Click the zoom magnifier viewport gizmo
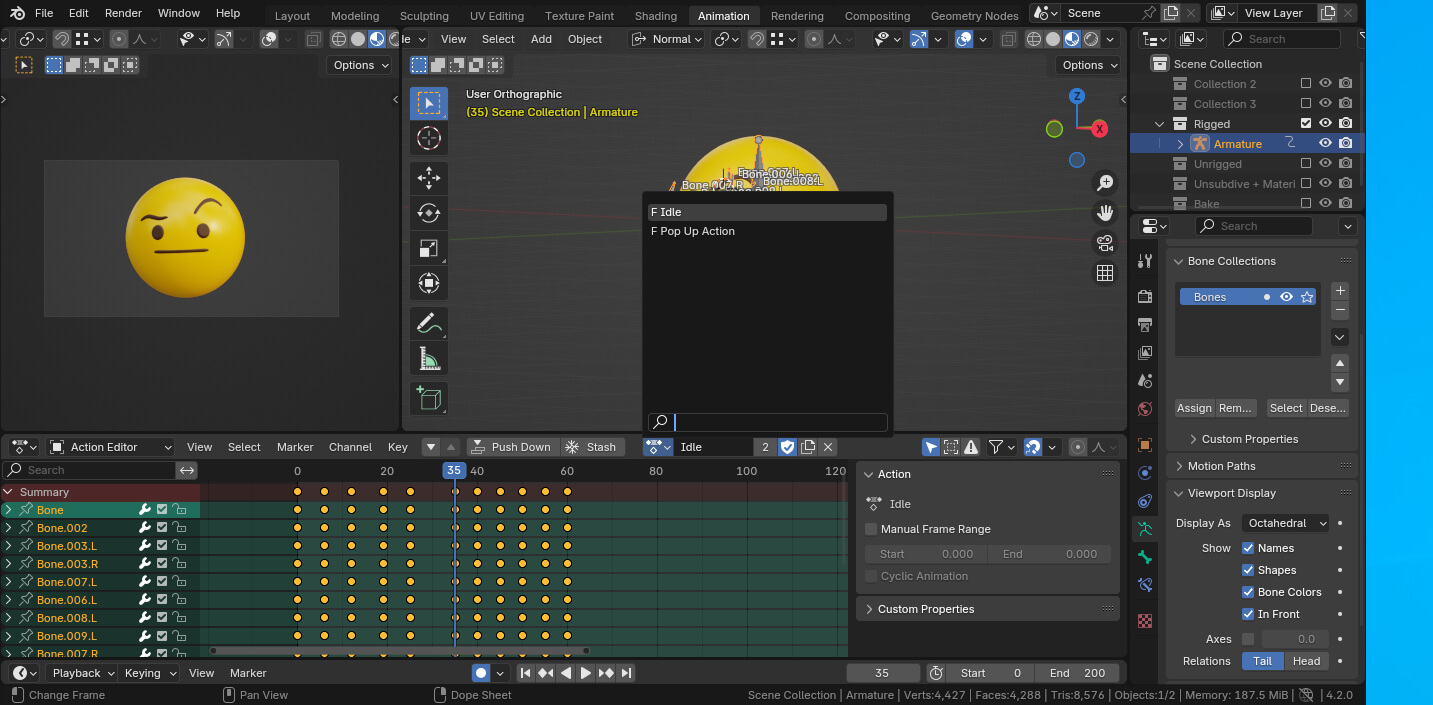This screenshot has height=705, width=1433. (x=1105, y=183)
